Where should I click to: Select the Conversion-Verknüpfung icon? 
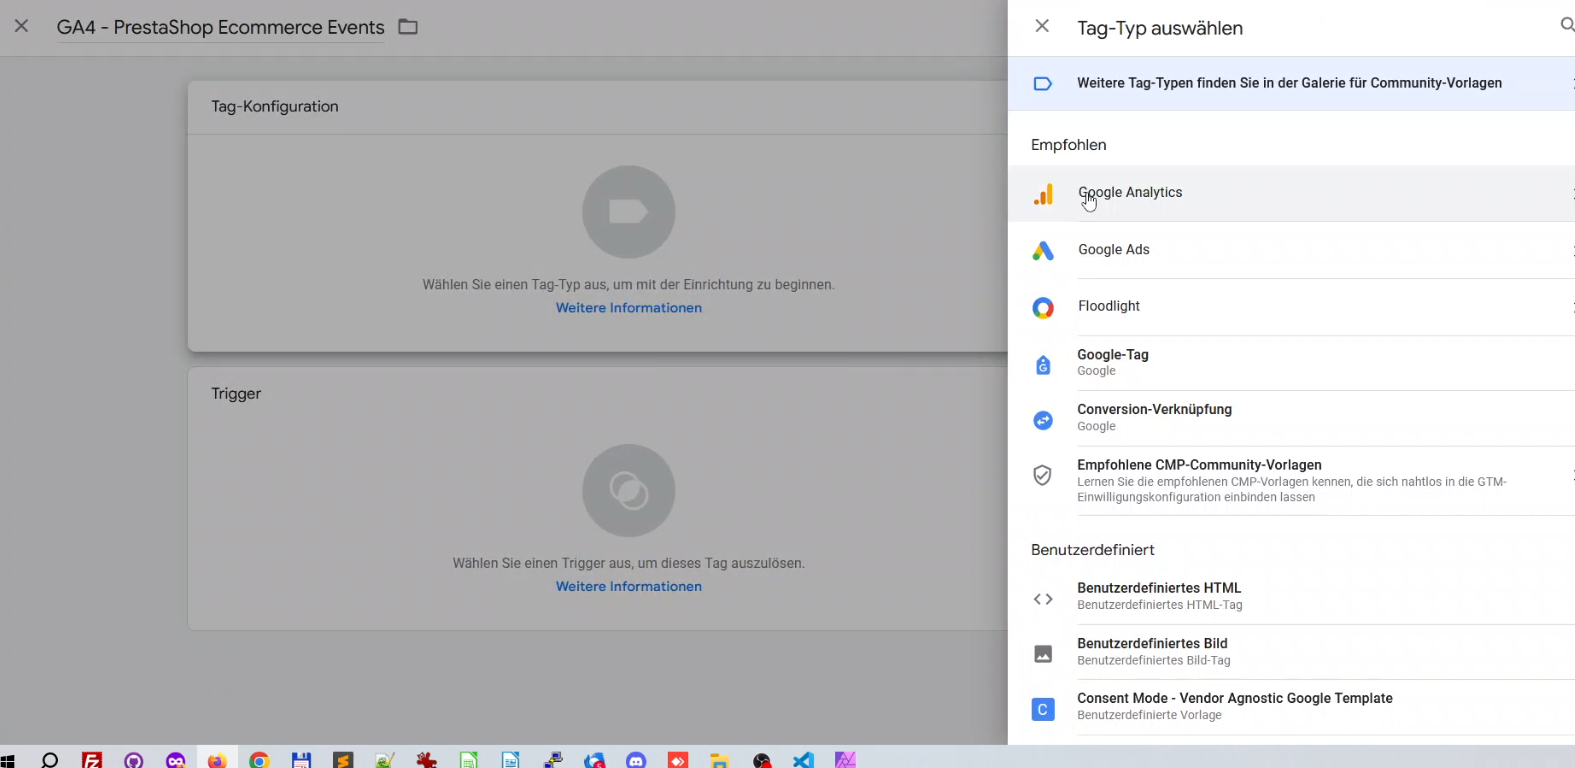pos(1043,420)
